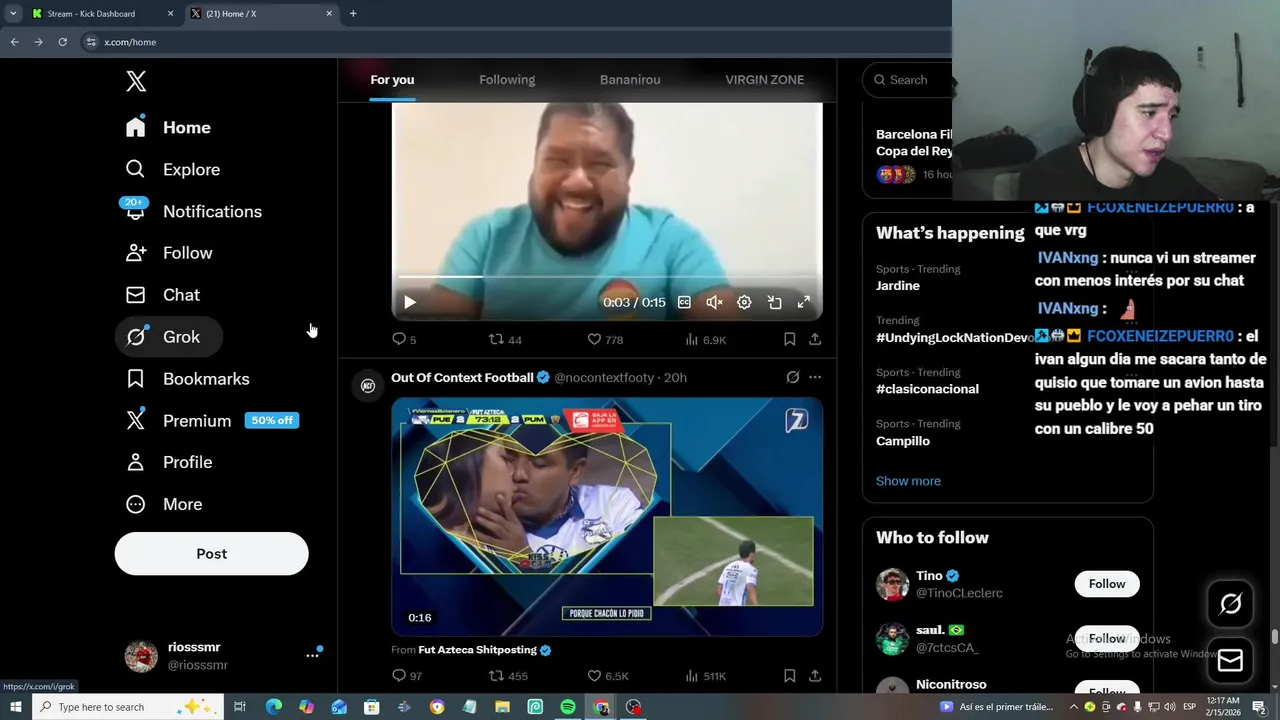This screenshot has height=720, width=1280.
Task: Select the For you tab
Action: tap(392, 80)
